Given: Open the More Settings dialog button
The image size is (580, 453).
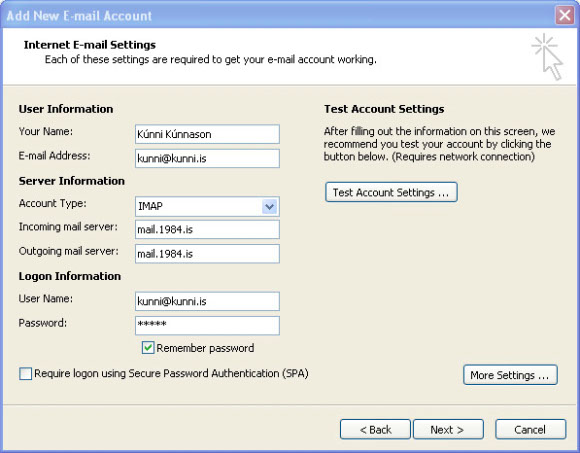Looking at the screenshot, I should (x=510, y=375).
